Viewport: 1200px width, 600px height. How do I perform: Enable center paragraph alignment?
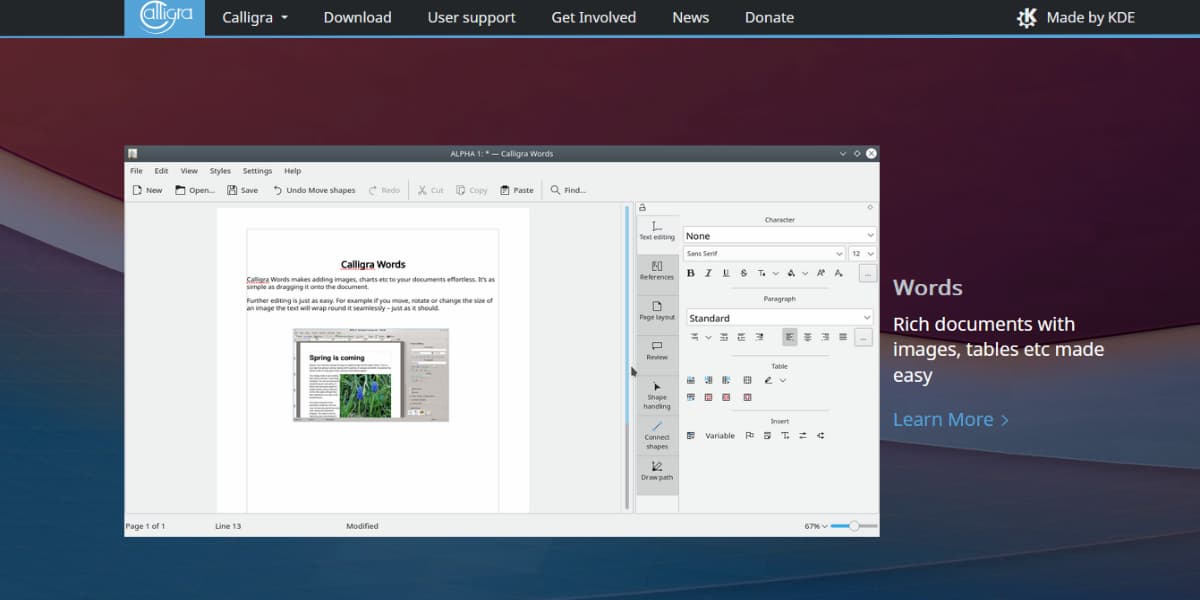click(x=807, y=337)
